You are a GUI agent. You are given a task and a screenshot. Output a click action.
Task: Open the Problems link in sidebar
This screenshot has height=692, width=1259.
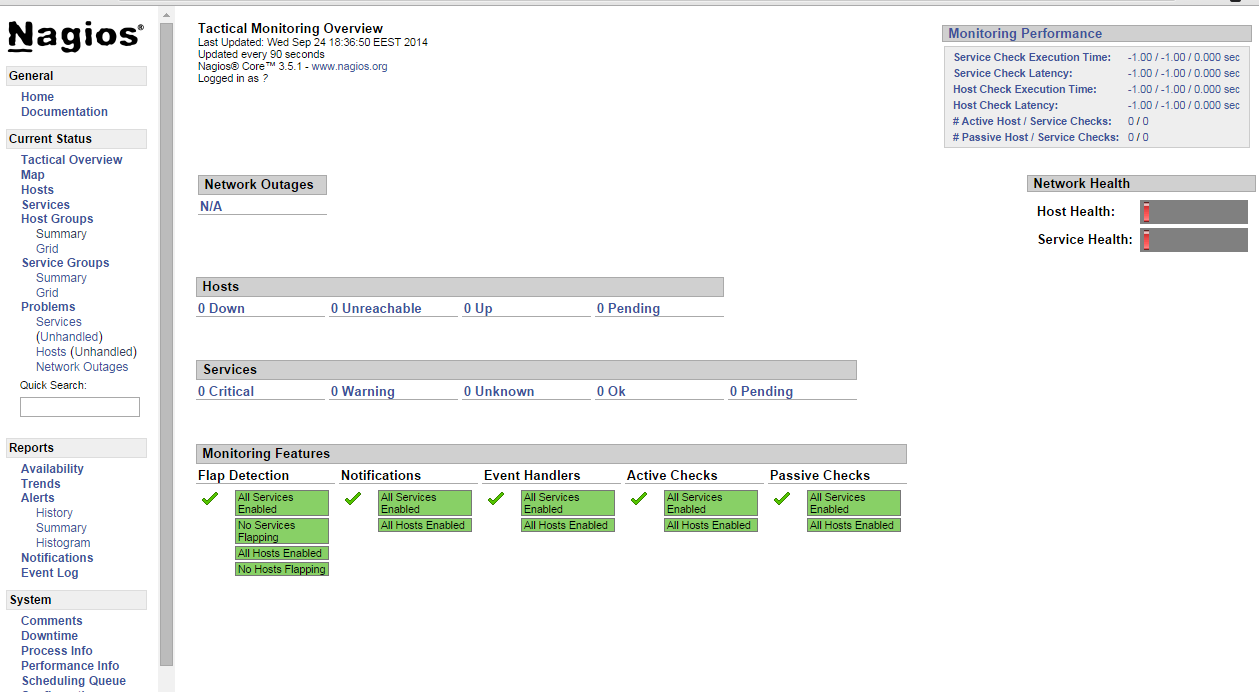point(48,307)
